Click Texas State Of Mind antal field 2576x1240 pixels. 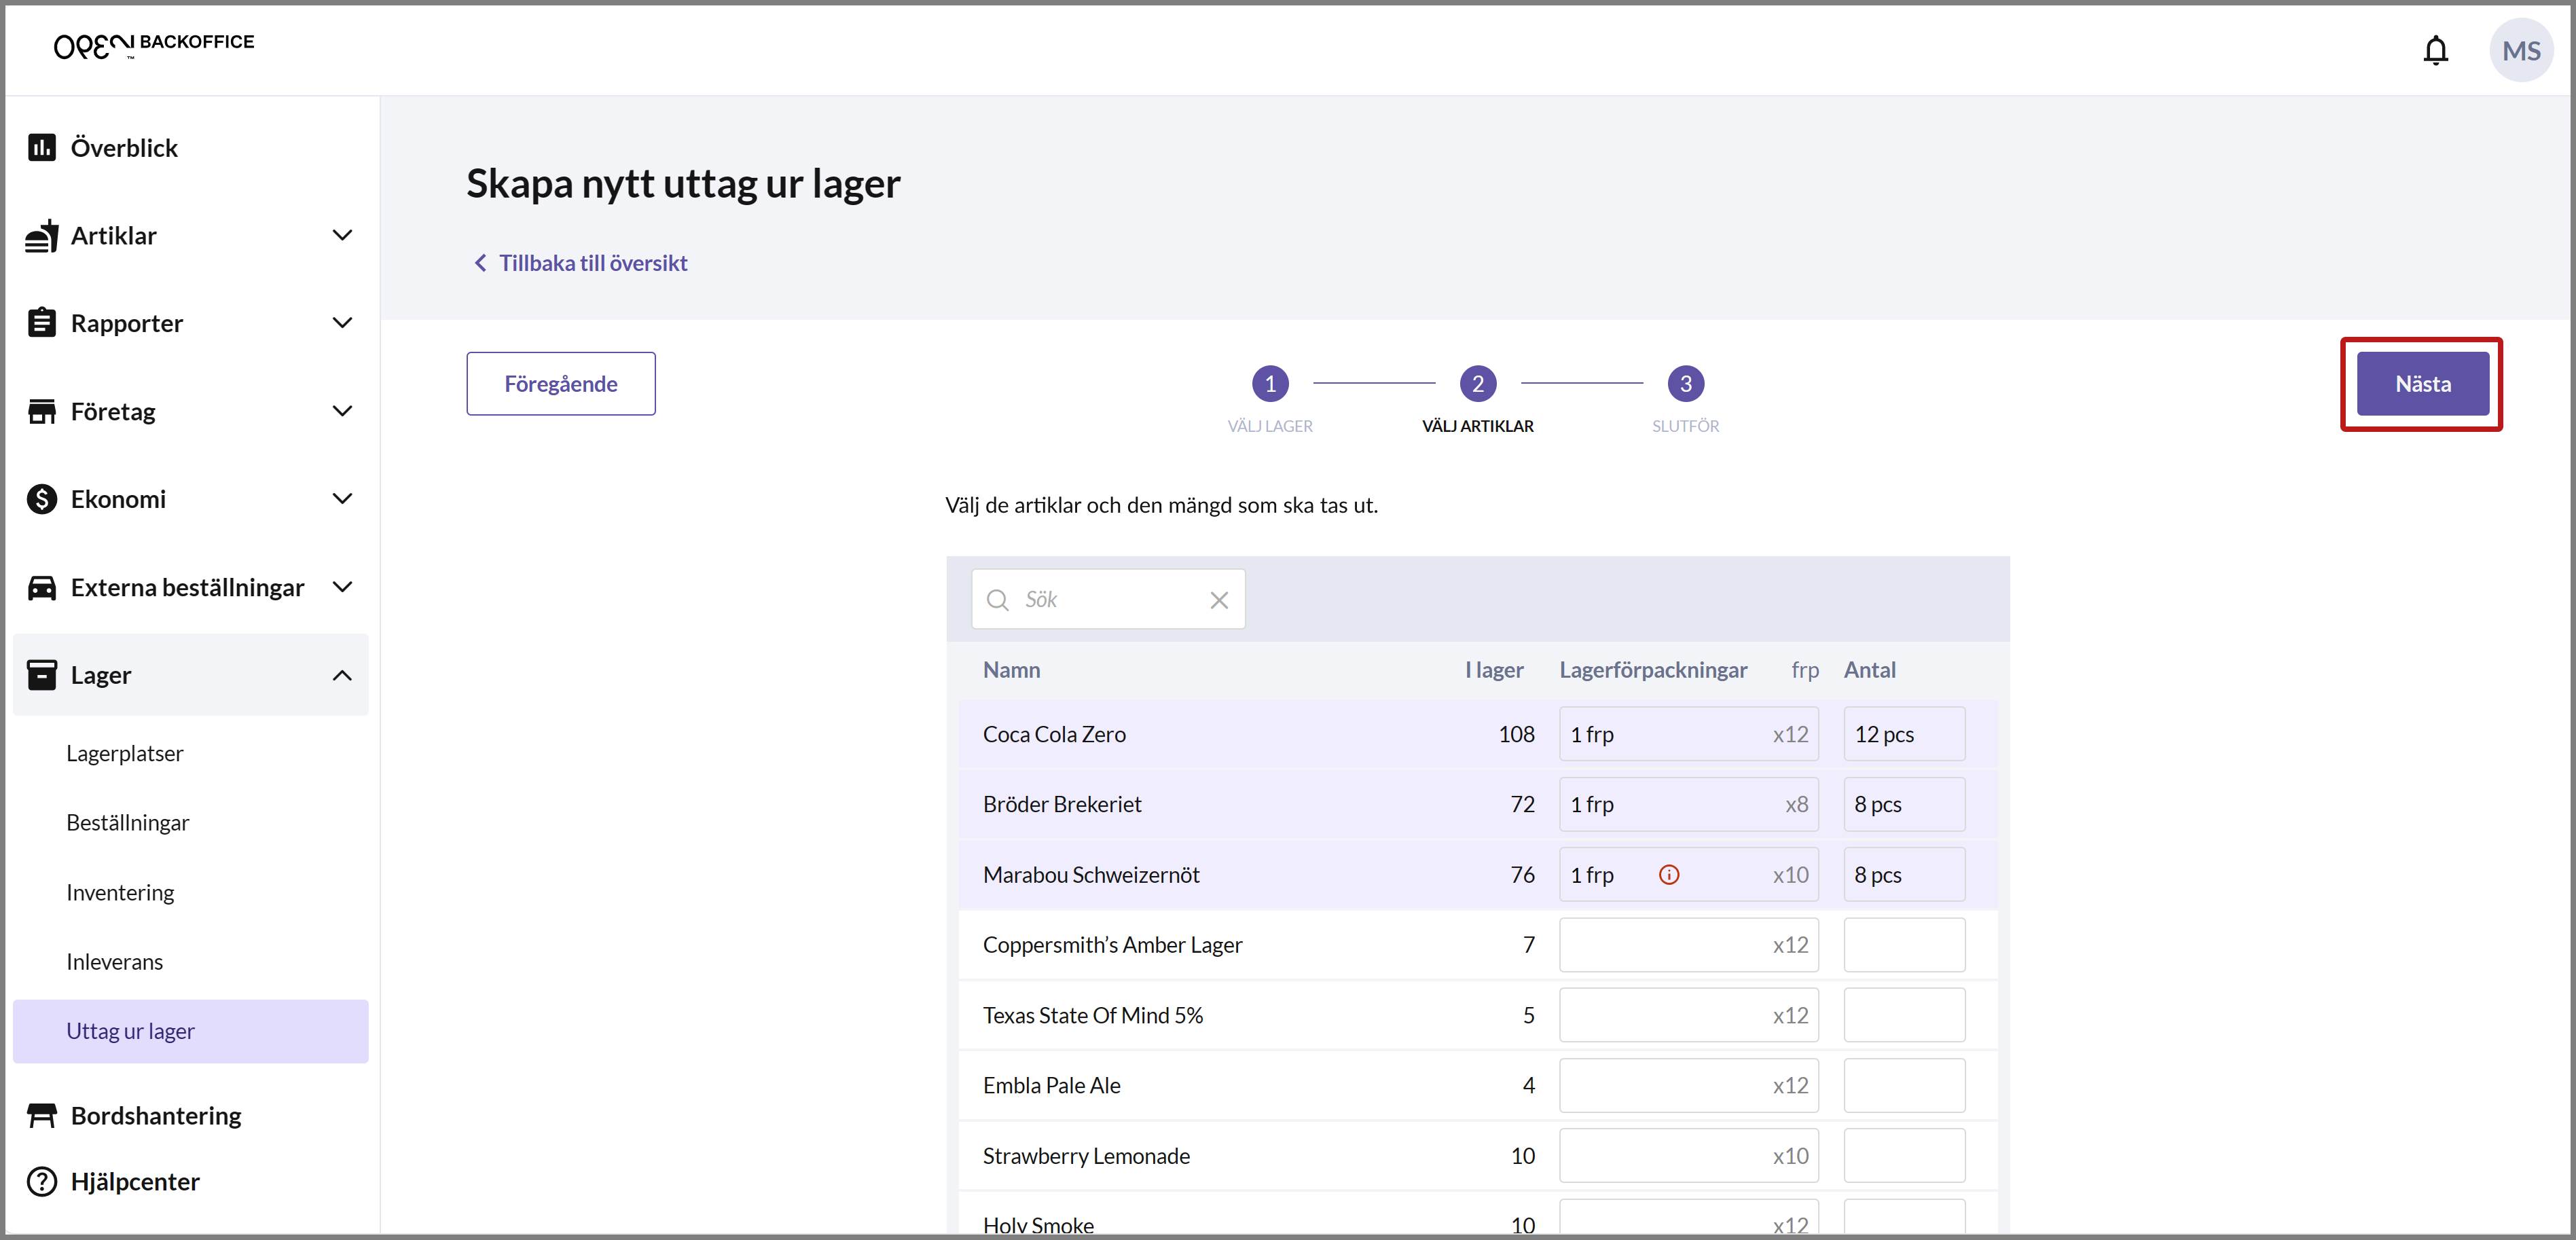[x=1904, y=1016]
